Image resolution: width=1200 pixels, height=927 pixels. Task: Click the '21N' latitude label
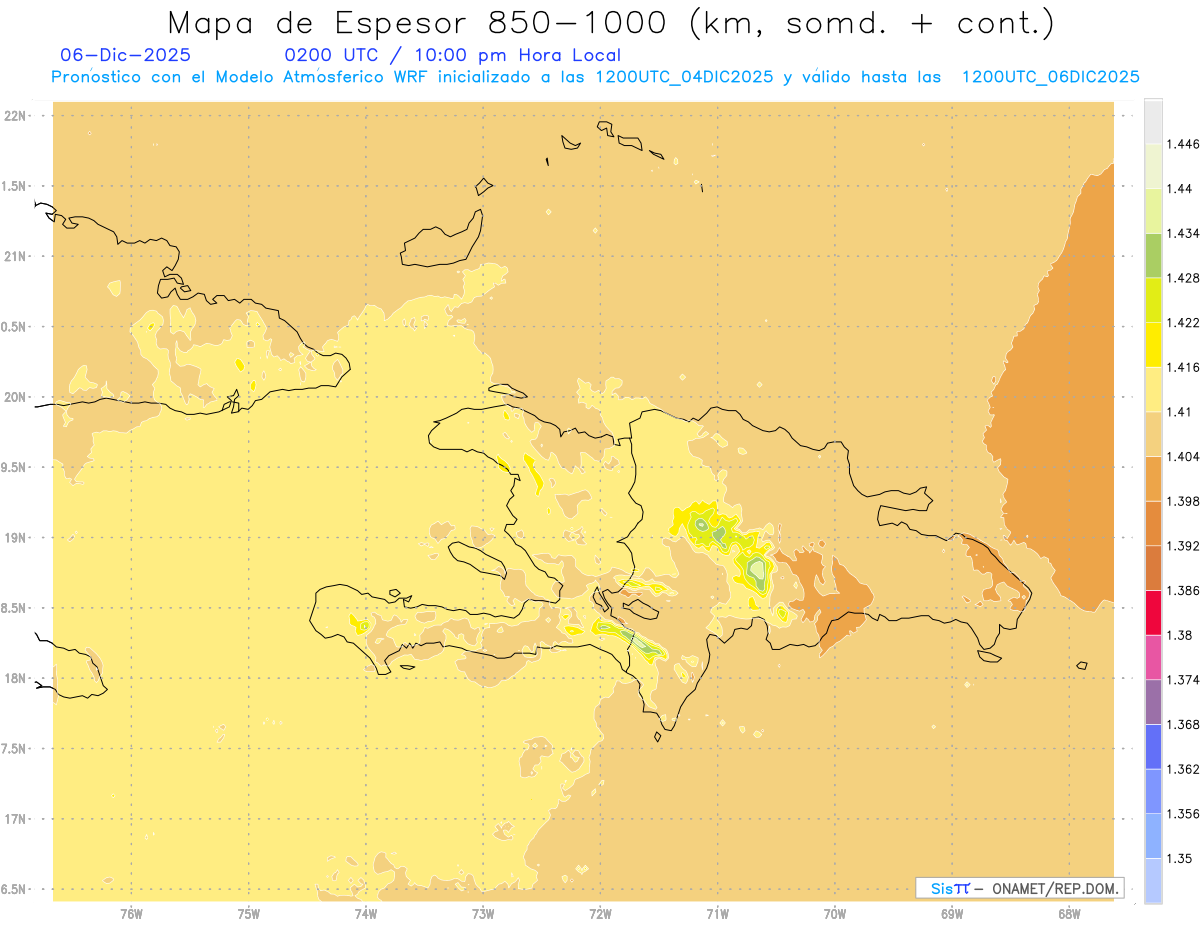(15, 257)
